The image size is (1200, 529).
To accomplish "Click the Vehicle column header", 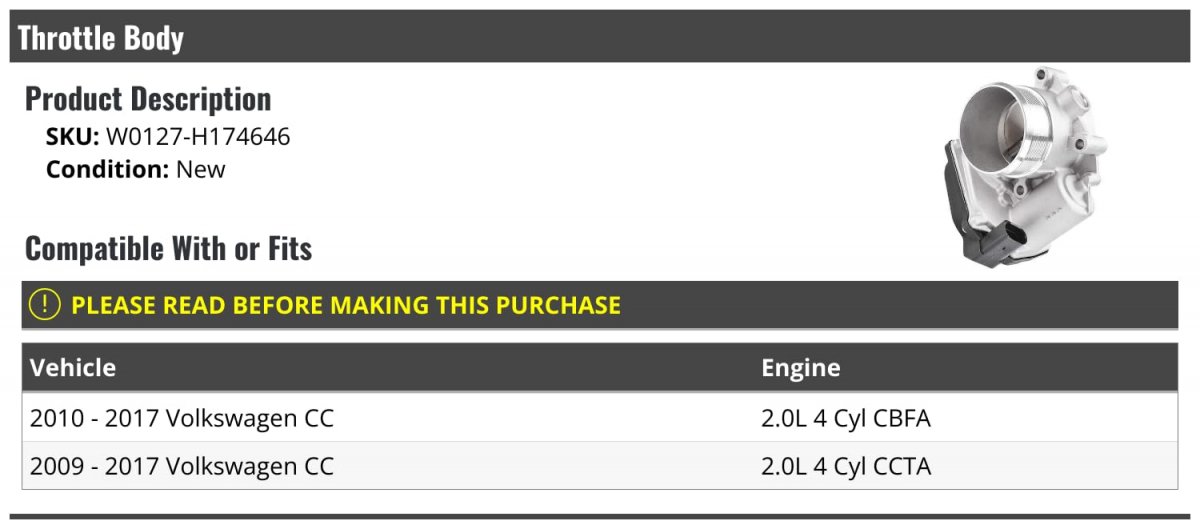I will coord(73,368).
